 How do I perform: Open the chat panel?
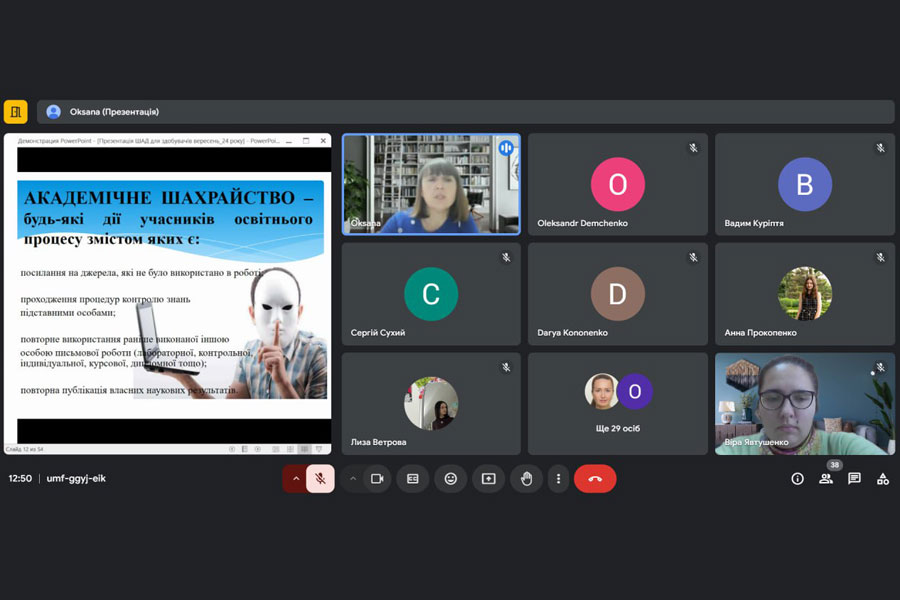click(x=854, y=478)
